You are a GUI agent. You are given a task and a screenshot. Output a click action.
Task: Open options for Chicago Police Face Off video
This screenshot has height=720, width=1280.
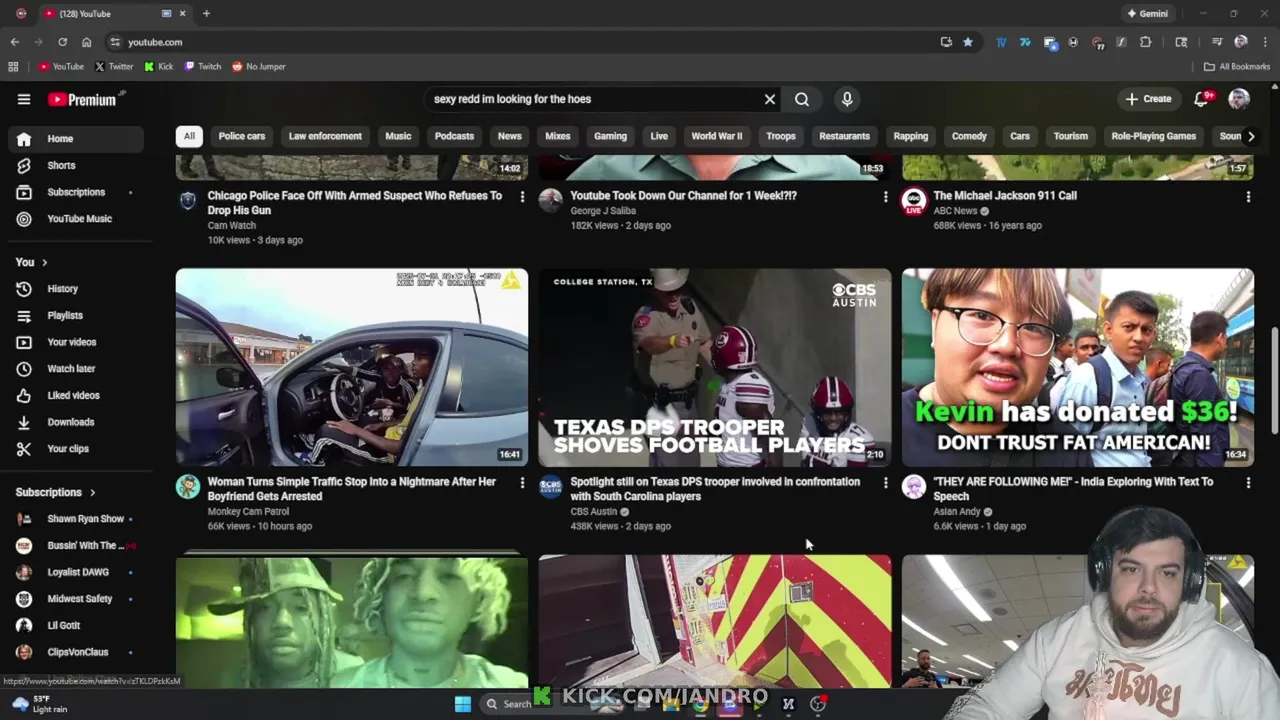522,197
